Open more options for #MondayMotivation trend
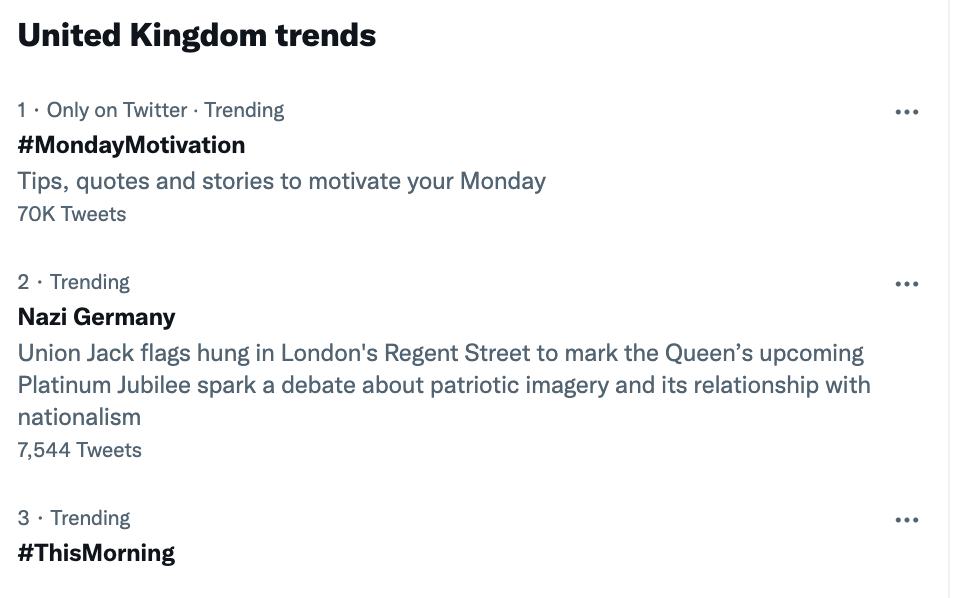 906,112
